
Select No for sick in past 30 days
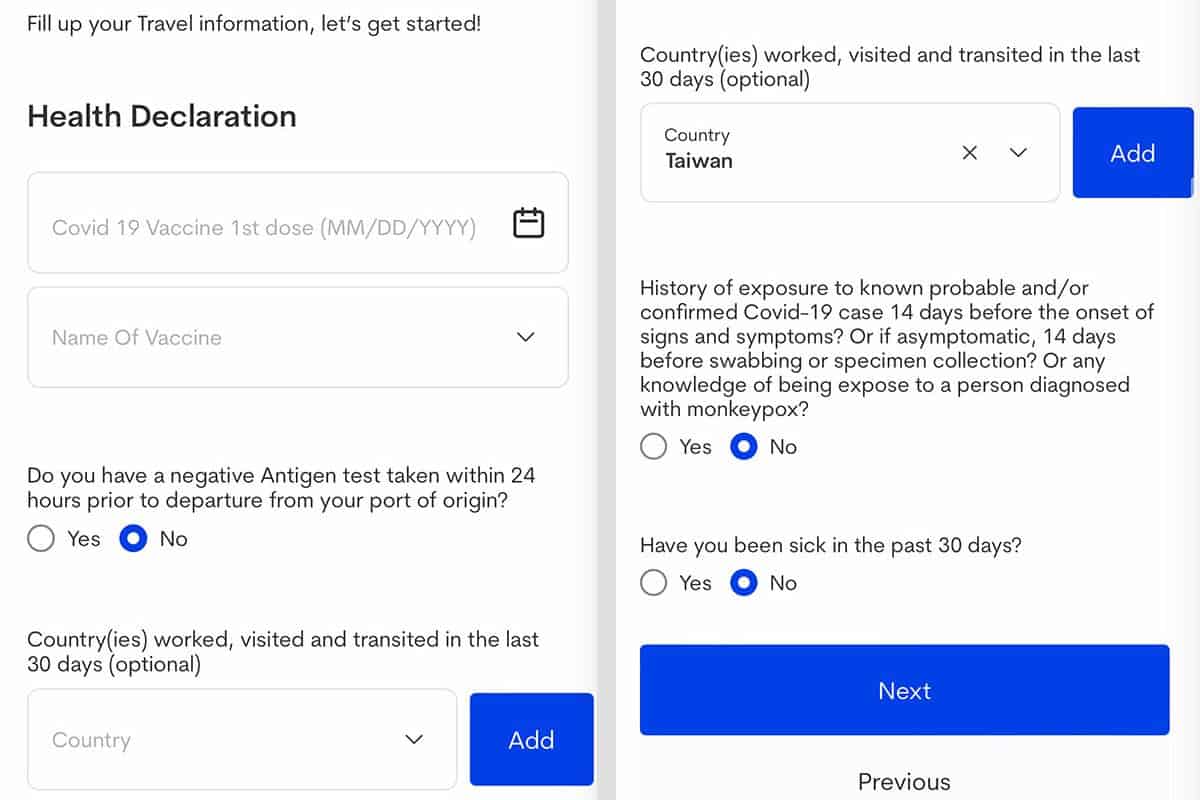[744, 583]
